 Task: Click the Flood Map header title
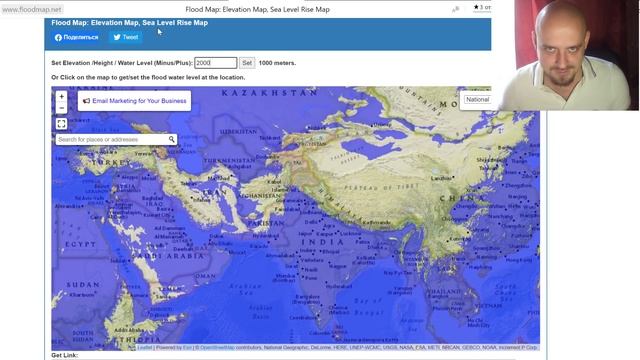coord(129,23)
